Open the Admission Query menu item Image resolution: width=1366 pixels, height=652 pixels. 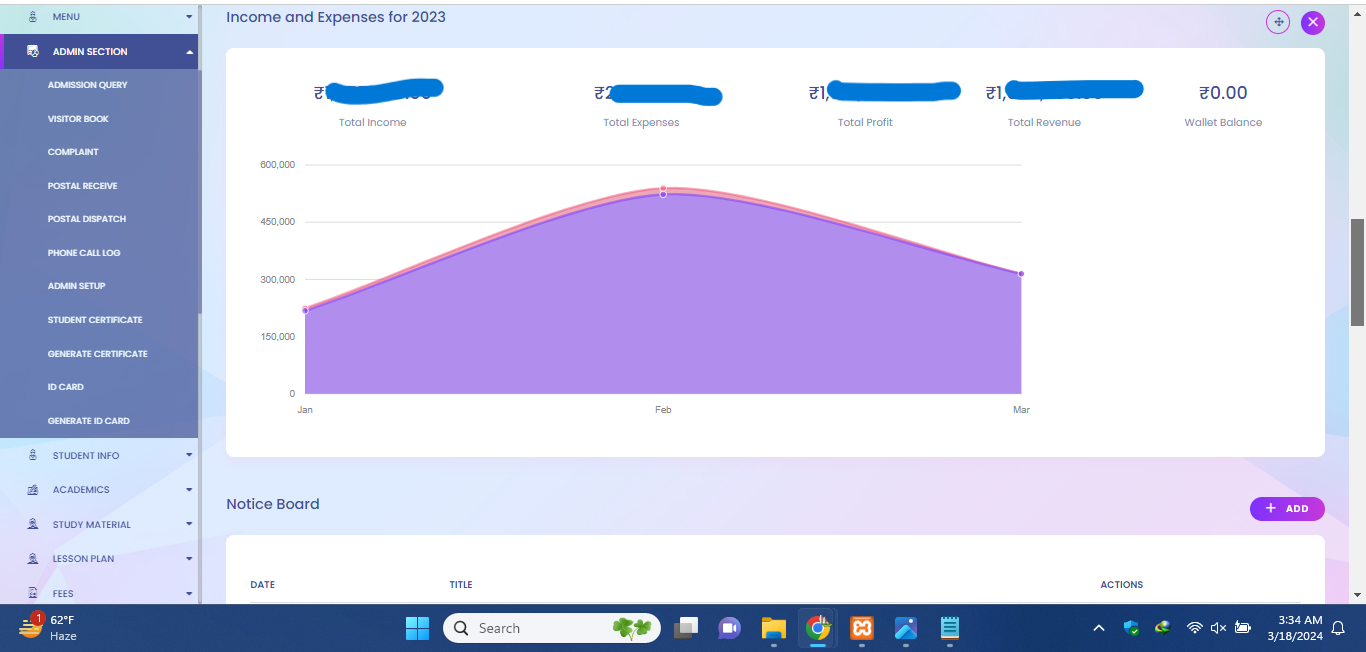point(87,85)
